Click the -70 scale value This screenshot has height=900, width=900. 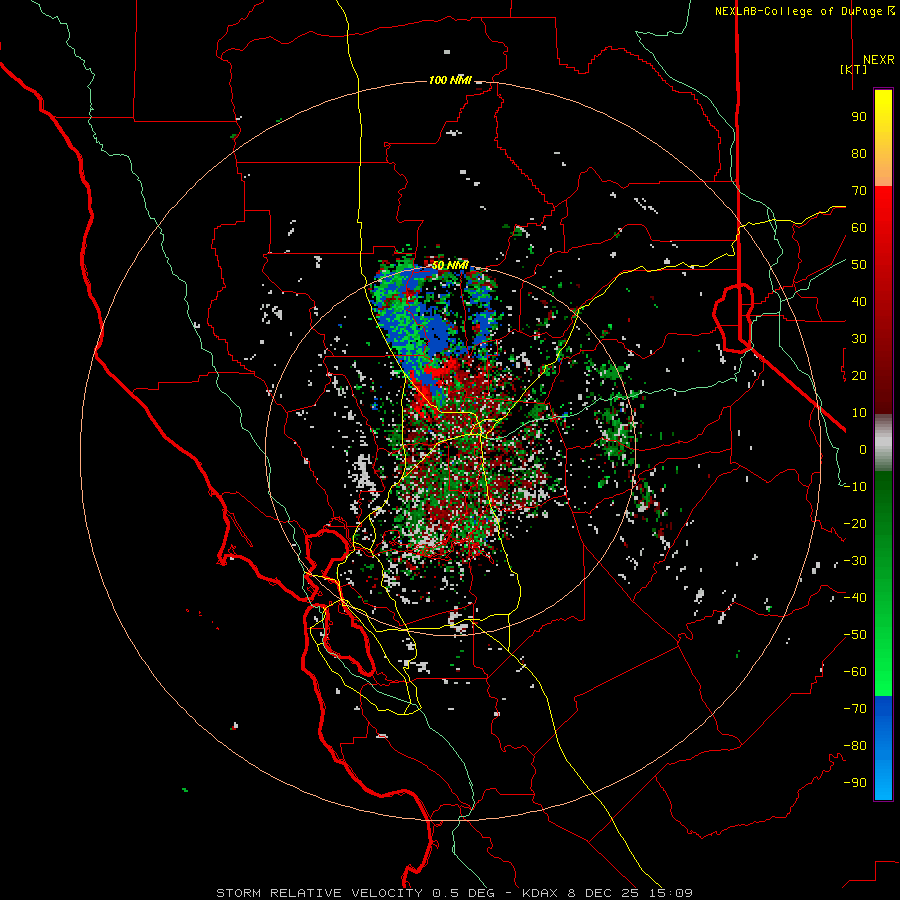click(x=855, y=709)
